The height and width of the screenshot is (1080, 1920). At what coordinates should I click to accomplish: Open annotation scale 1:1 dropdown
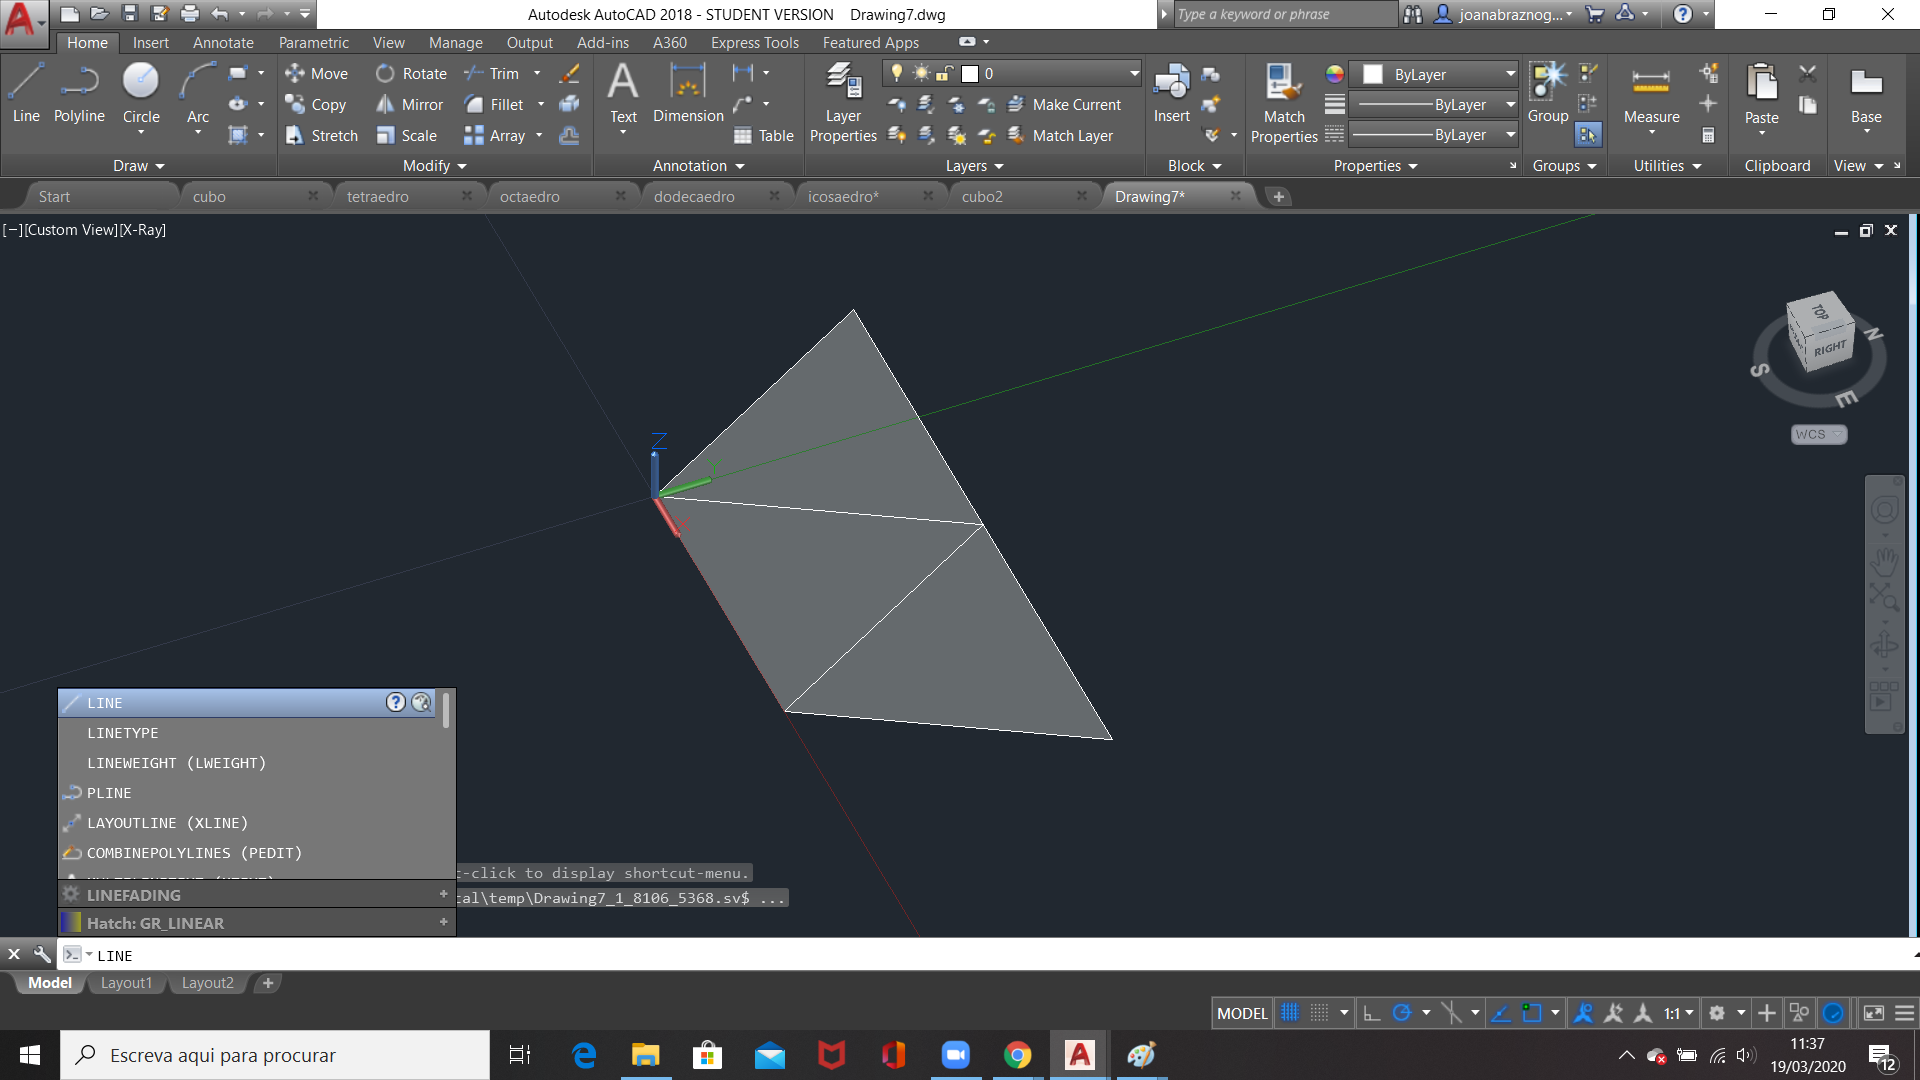(x=1678, y=1013)
